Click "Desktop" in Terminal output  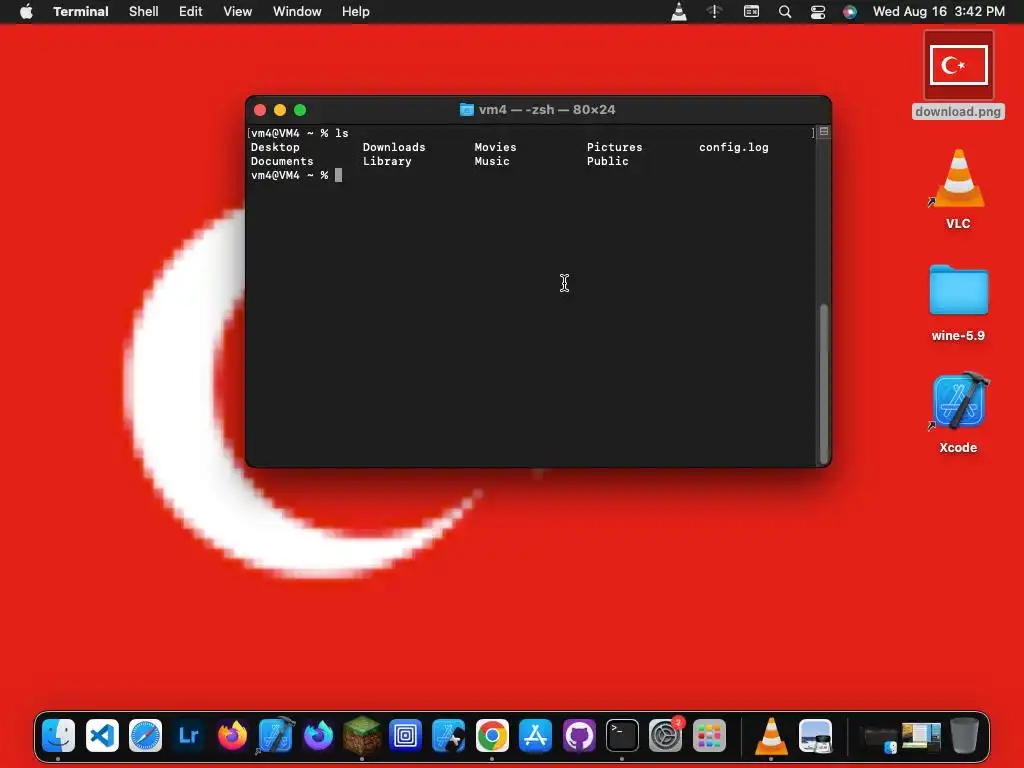[x=275, y=147]
